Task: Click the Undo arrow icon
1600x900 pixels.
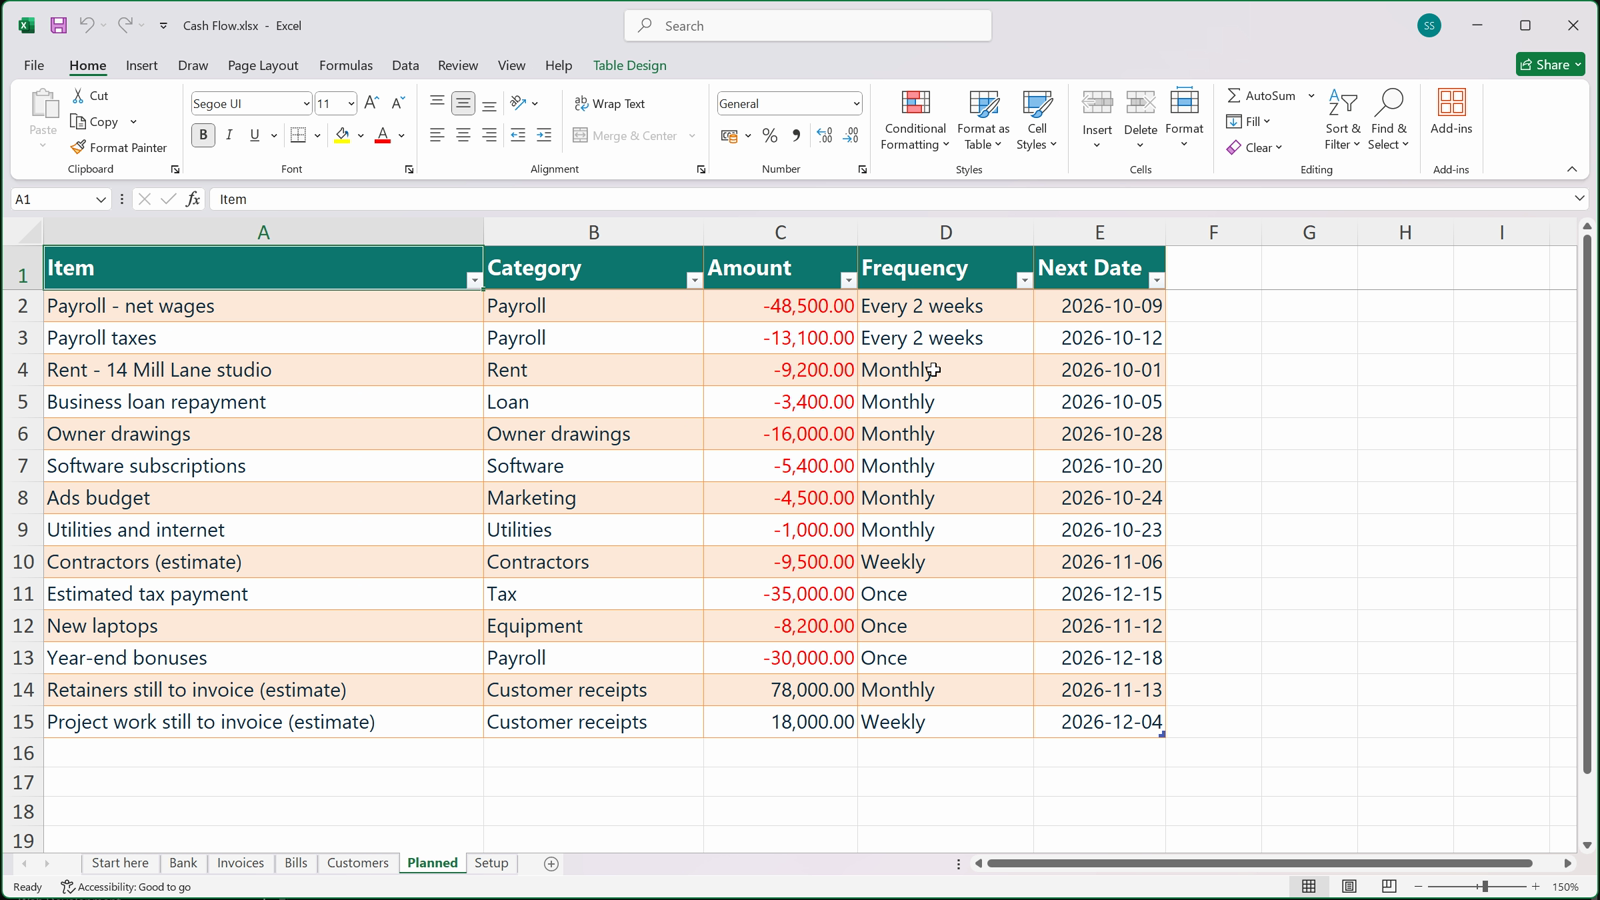Action: coord(87,25)
